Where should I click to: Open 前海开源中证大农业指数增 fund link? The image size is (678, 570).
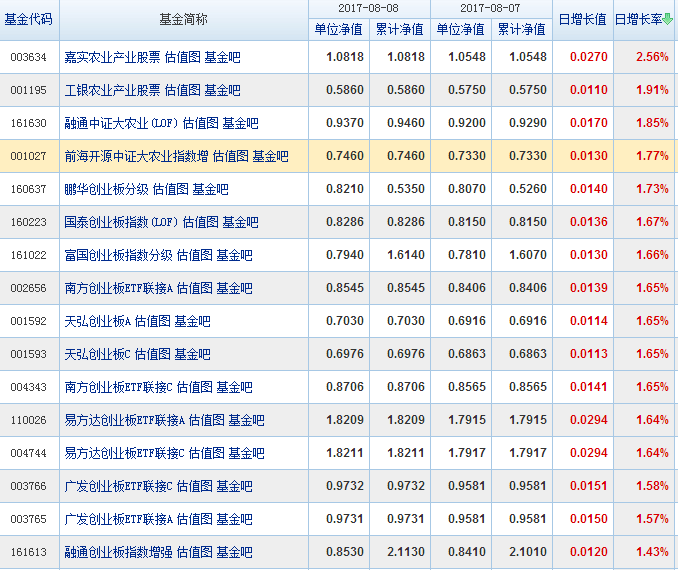pos(136,156)
